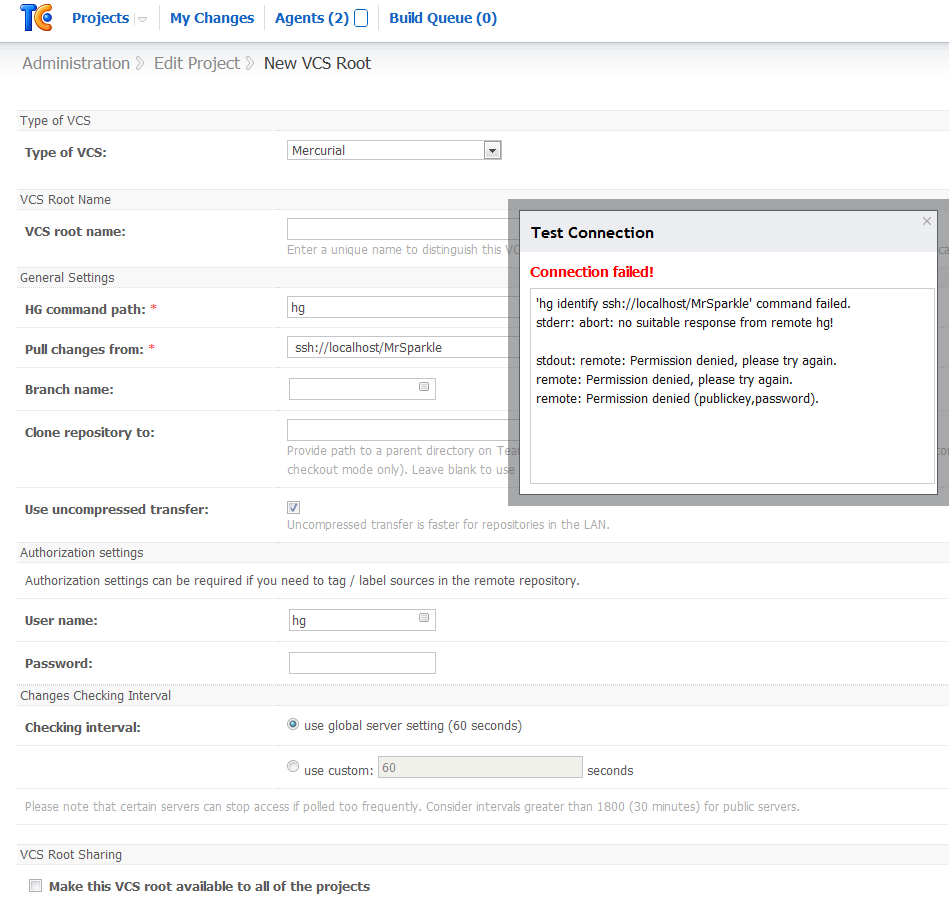Image resolution: width=949 pixels, height=911 pixels.
Task: Navigate to Administration breadcrumb
Action: coord(76,63)
